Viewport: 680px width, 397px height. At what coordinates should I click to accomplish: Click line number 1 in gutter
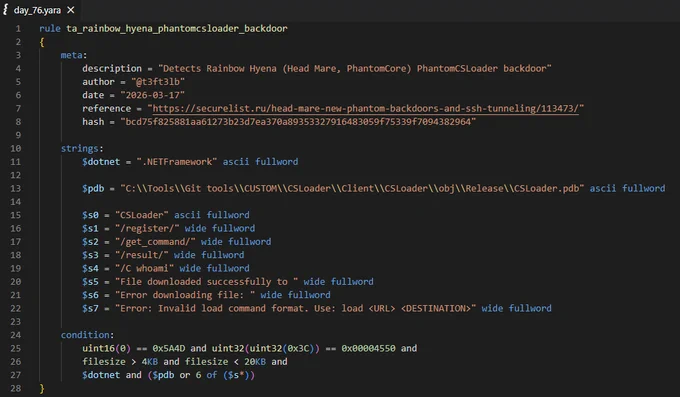(x=18, y=29)
